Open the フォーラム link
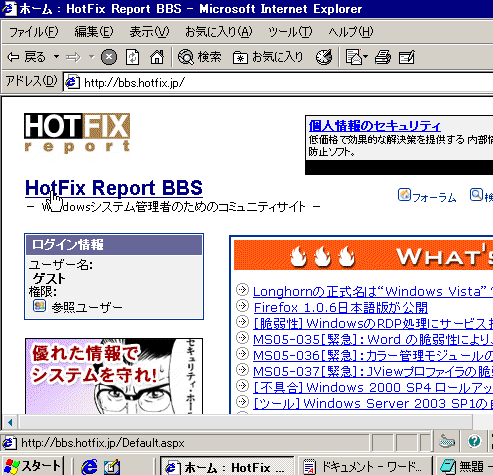Viewport: 493px width, 475px height. (434, 198)
